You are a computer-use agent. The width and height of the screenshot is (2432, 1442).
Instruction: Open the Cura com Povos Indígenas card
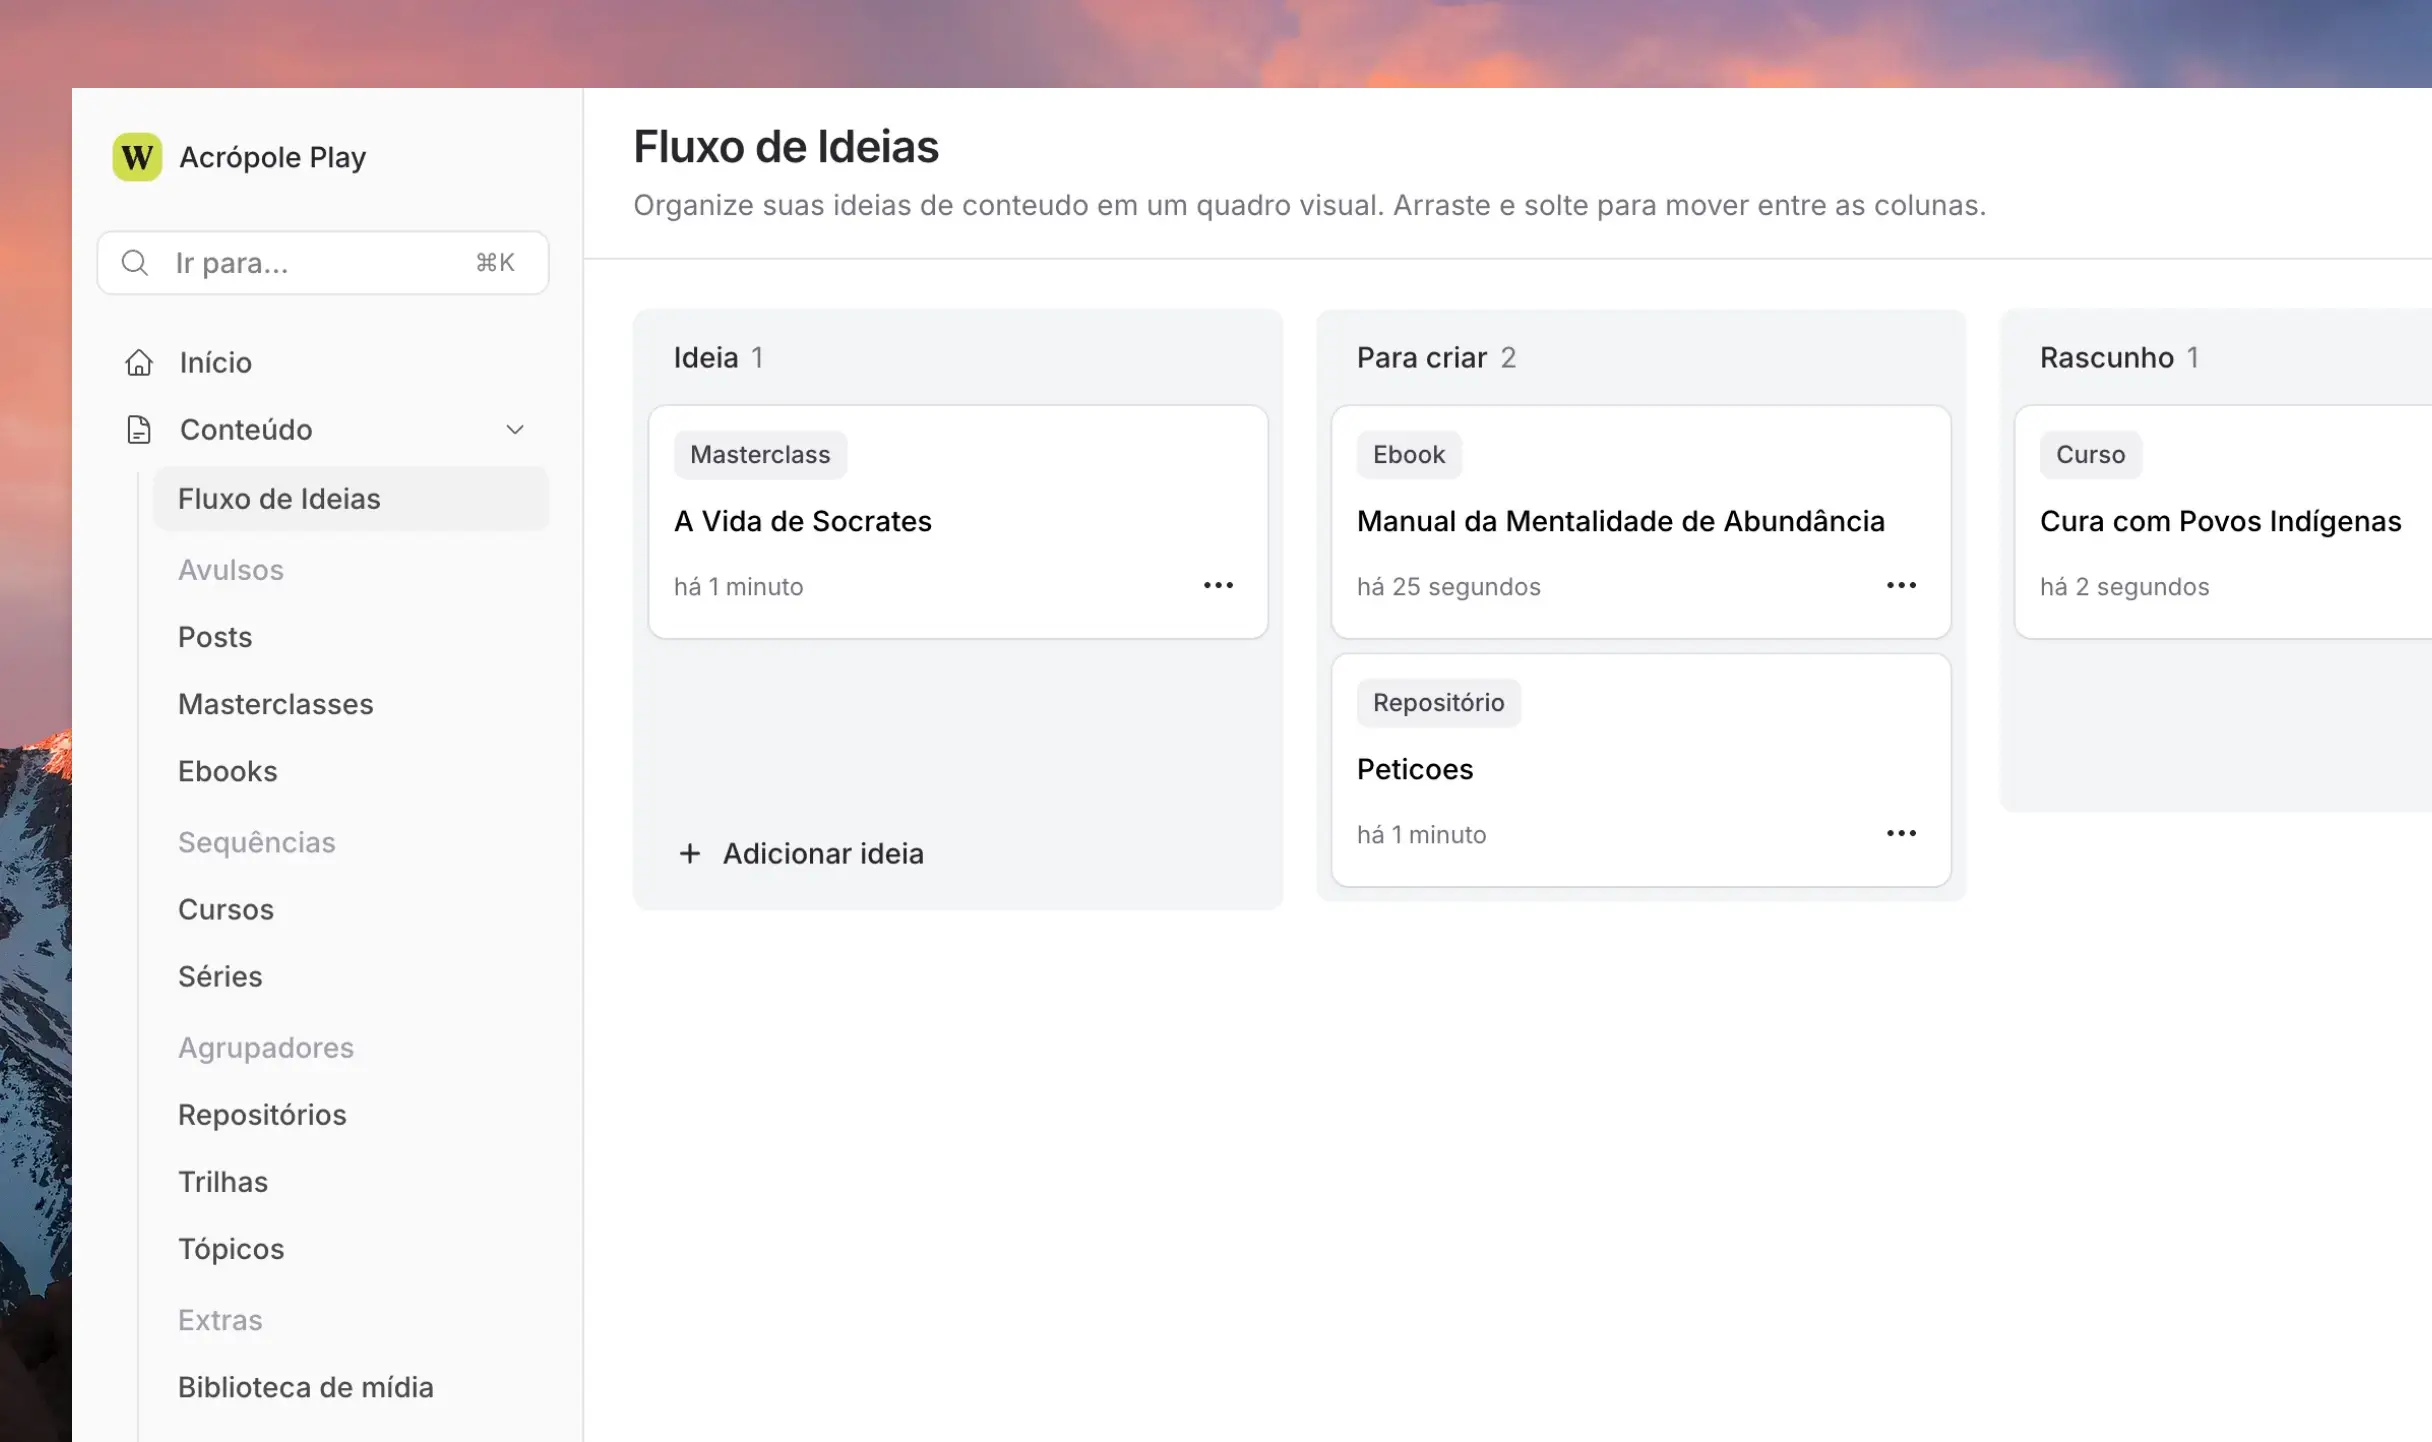pos(2220,521)
